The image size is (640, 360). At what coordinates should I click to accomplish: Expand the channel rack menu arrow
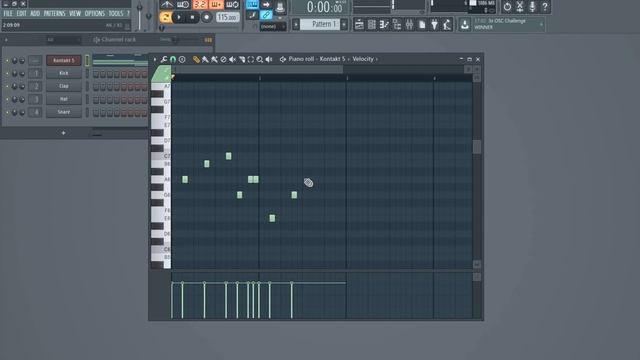tap(6, 40)
